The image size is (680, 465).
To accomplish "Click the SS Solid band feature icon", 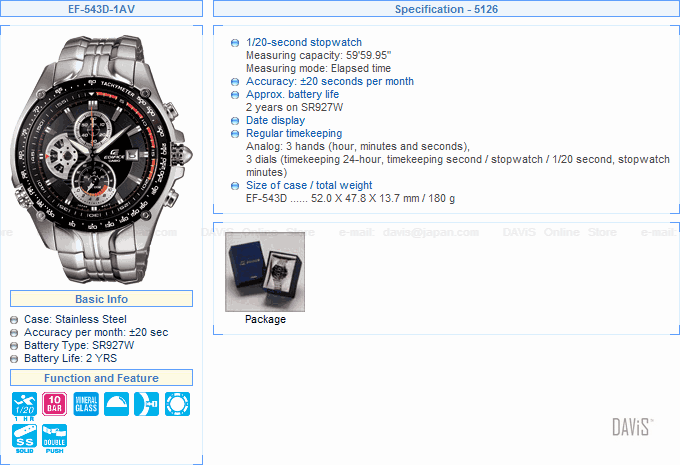I will point(24,439).
